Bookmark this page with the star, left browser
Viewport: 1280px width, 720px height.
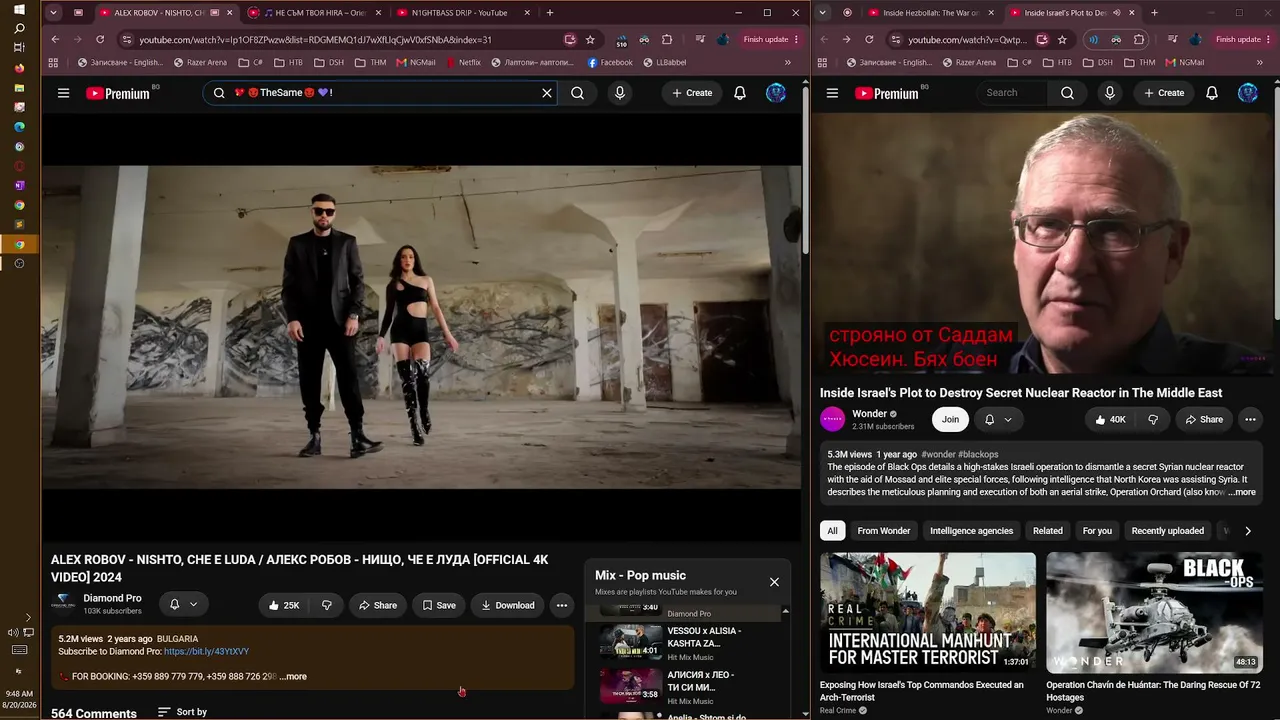[590, 40]
